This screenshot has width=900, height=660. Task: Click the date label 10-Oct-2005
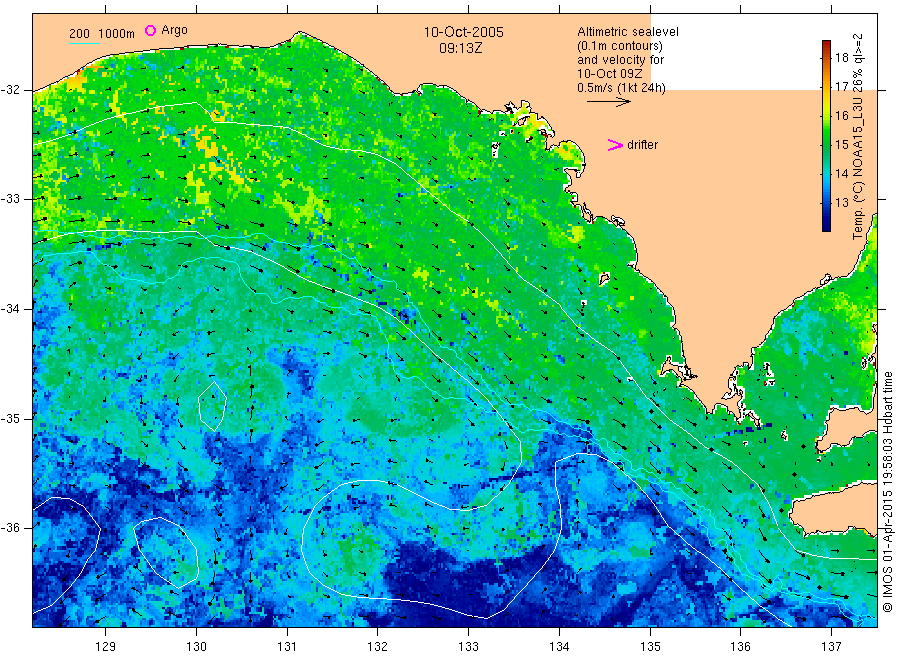[463, 33]
